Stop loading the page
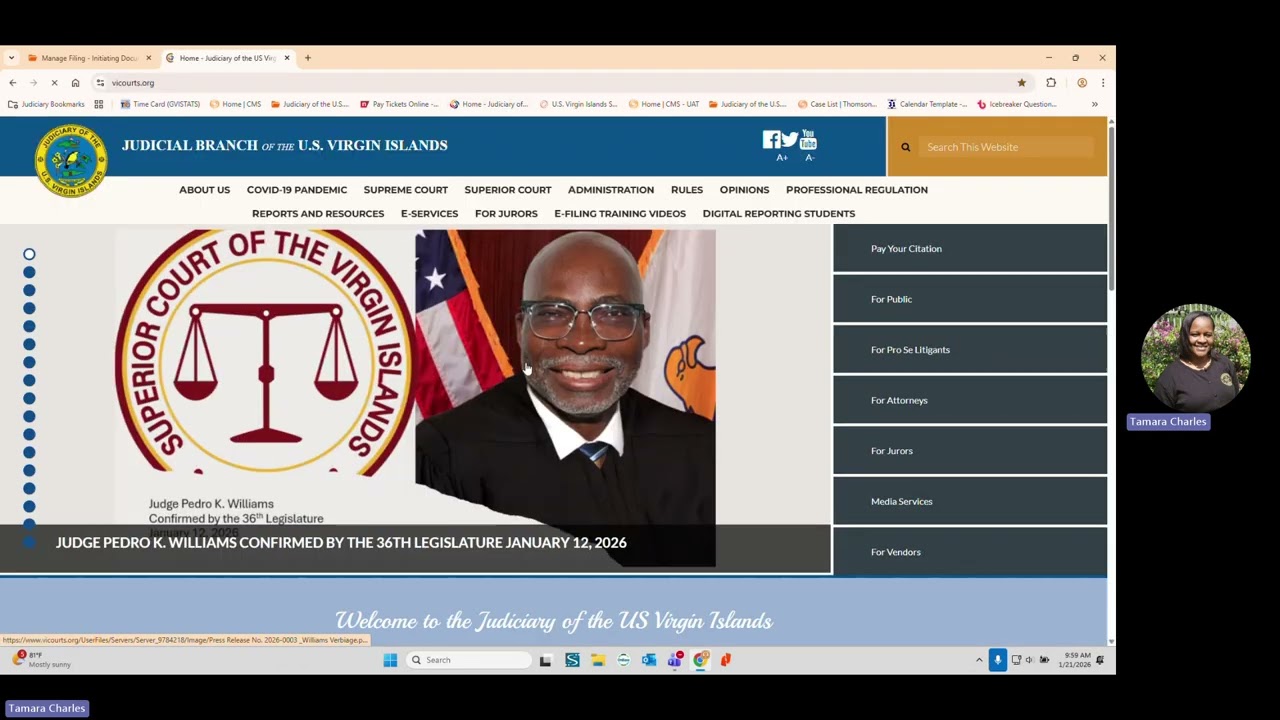 click(54, 83)
